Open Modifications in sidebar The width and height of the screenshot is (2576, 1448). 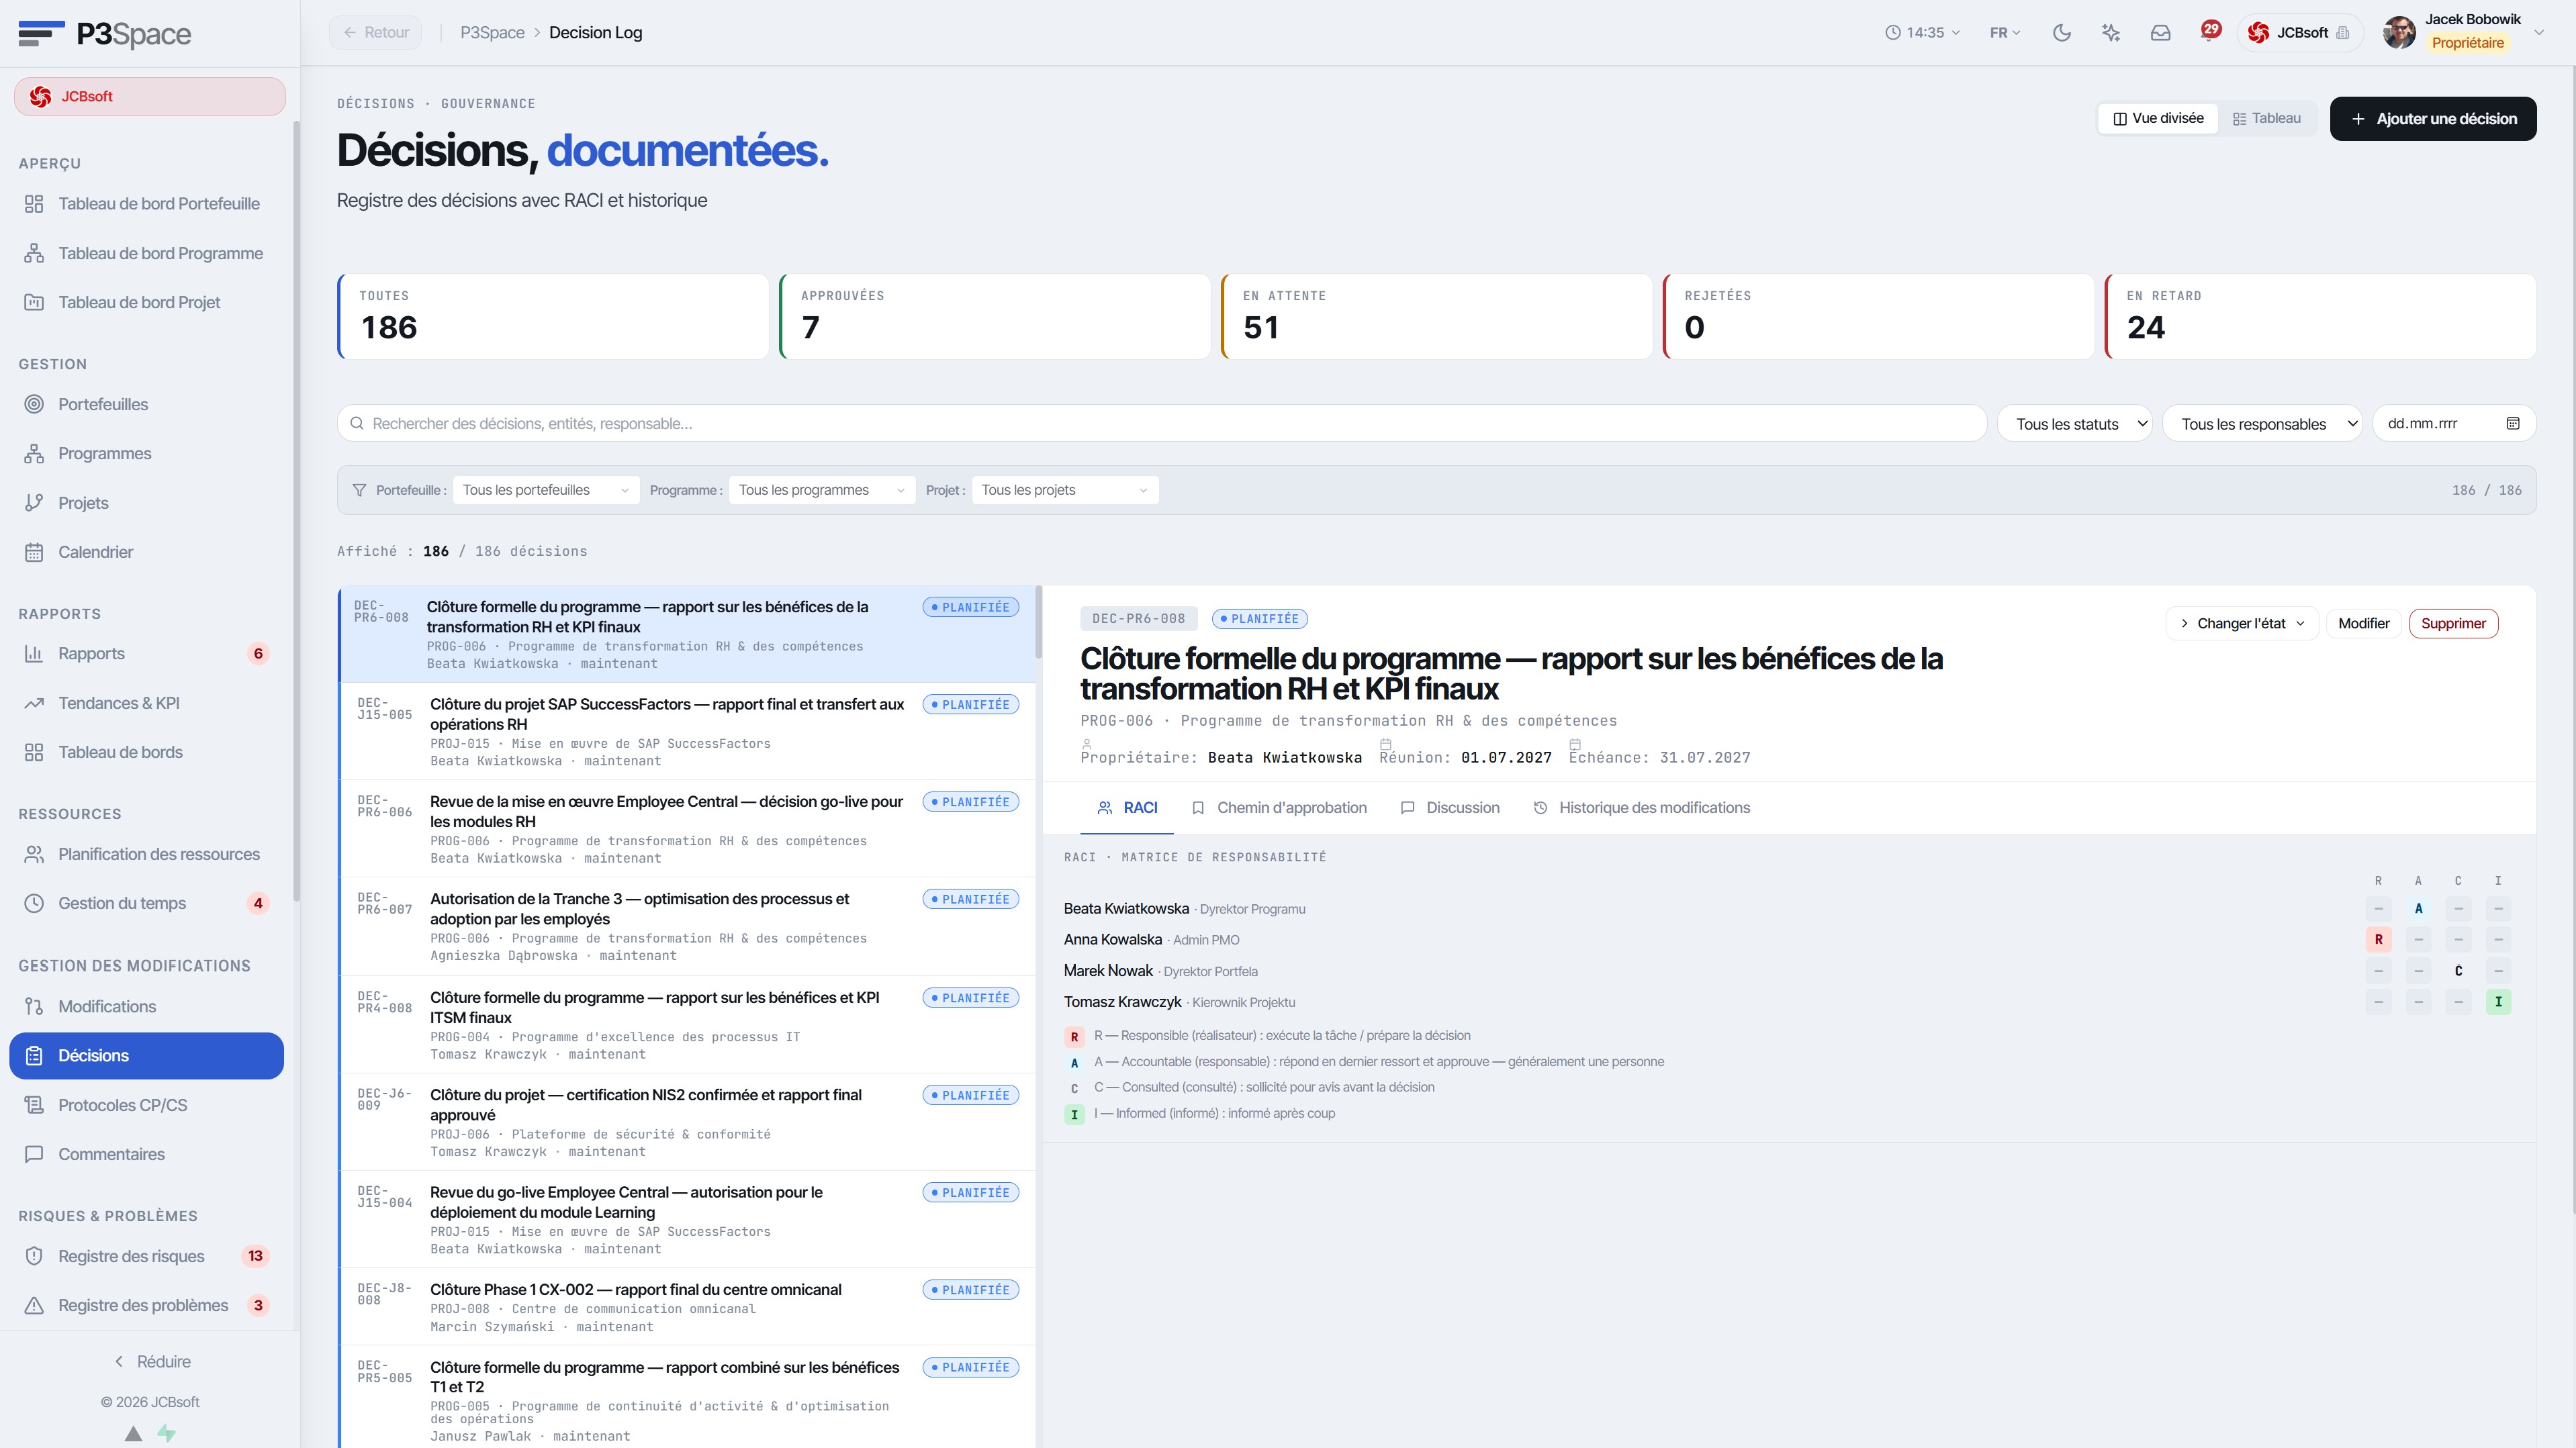pyautogui.click(x=147, y=1006)
